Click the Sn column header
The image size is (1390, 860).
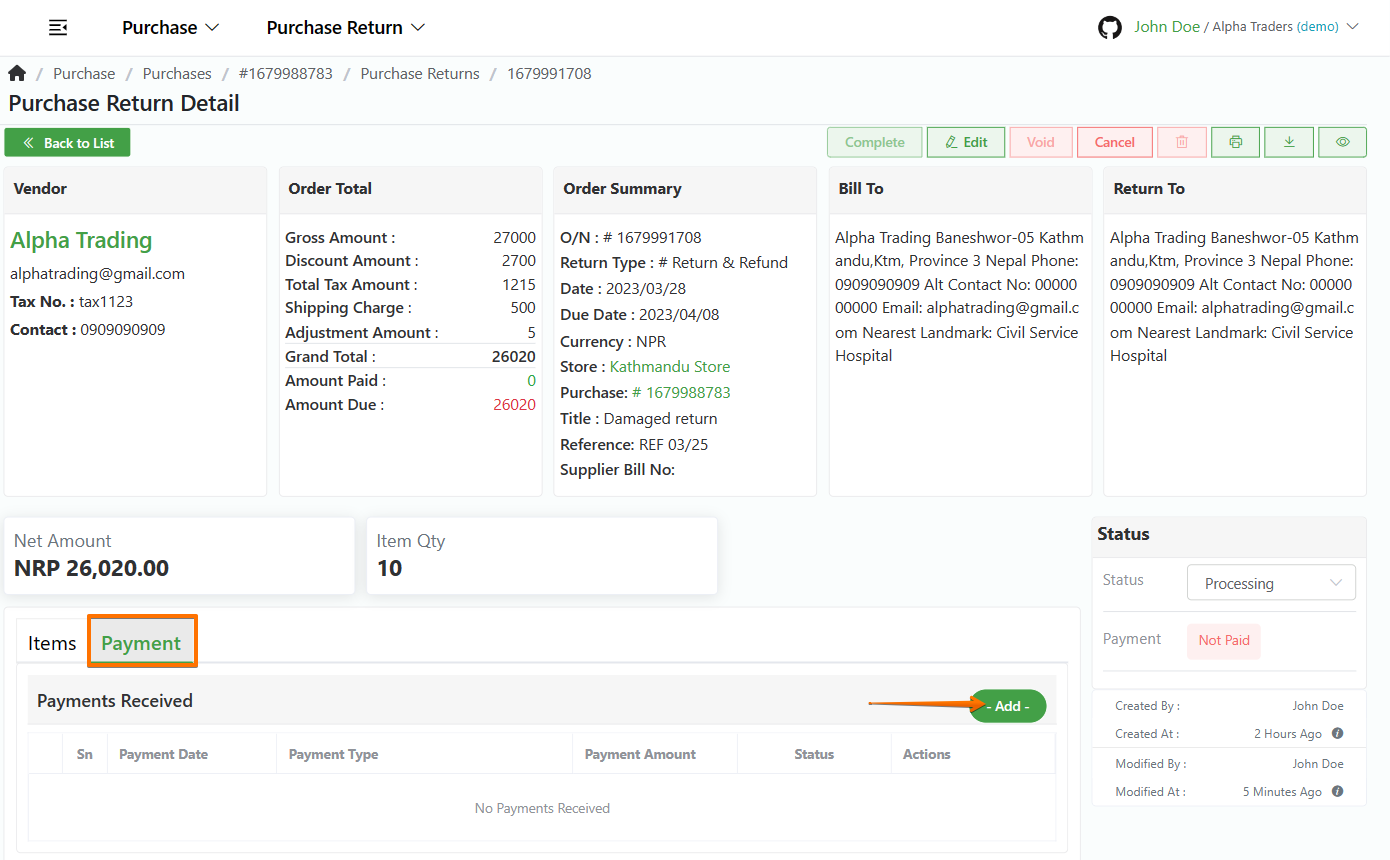85,754
